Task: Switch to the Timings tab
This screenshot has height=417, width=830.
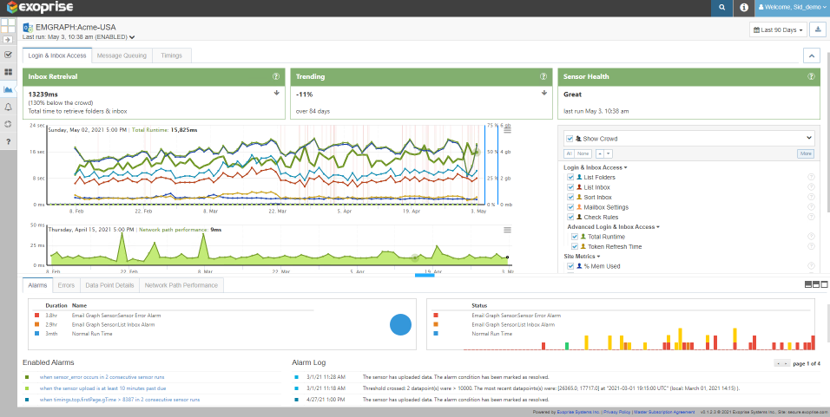Action: (172, 56)
